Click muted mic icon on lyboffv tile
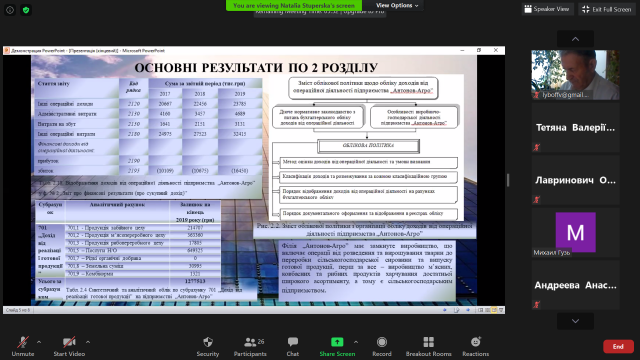Screen dimensions: 640x360 [x=537, y=95]
